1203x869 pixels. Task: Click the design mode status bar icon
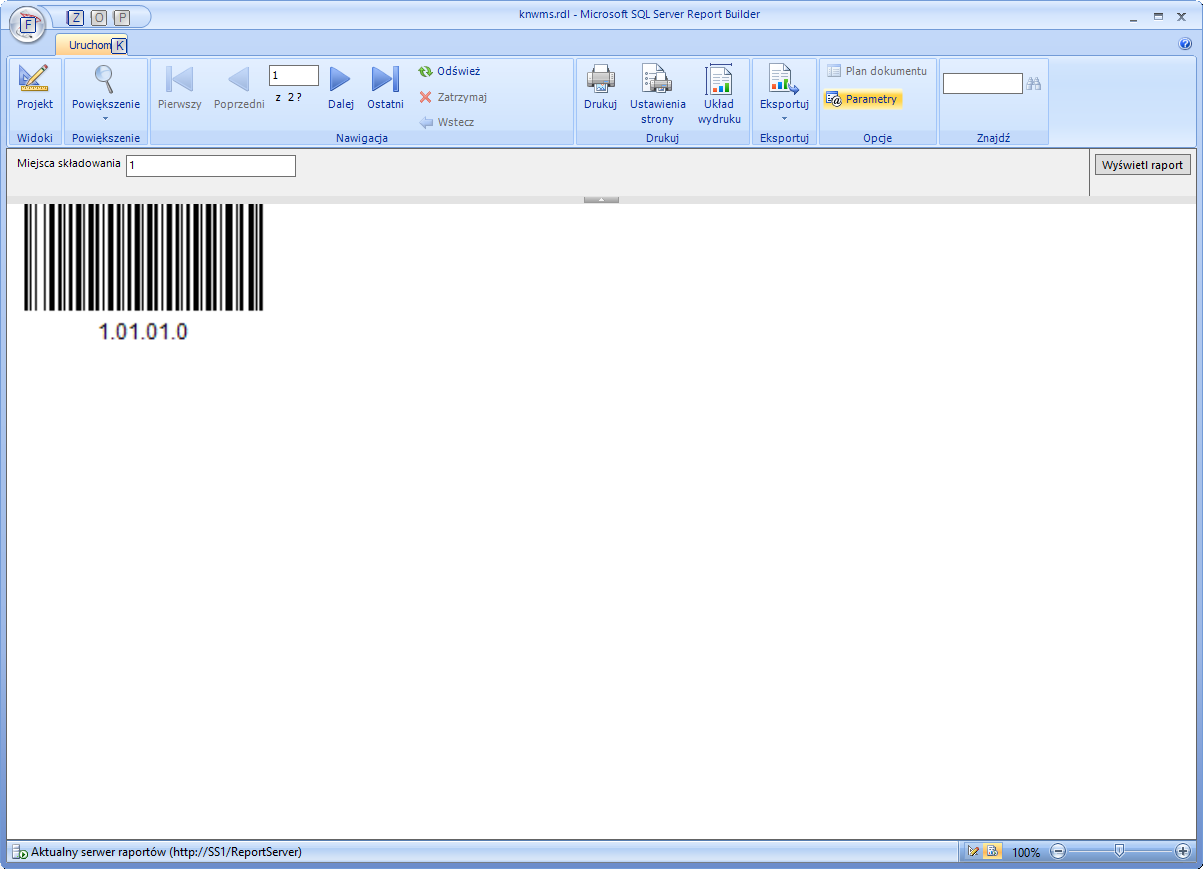[974, 852]
